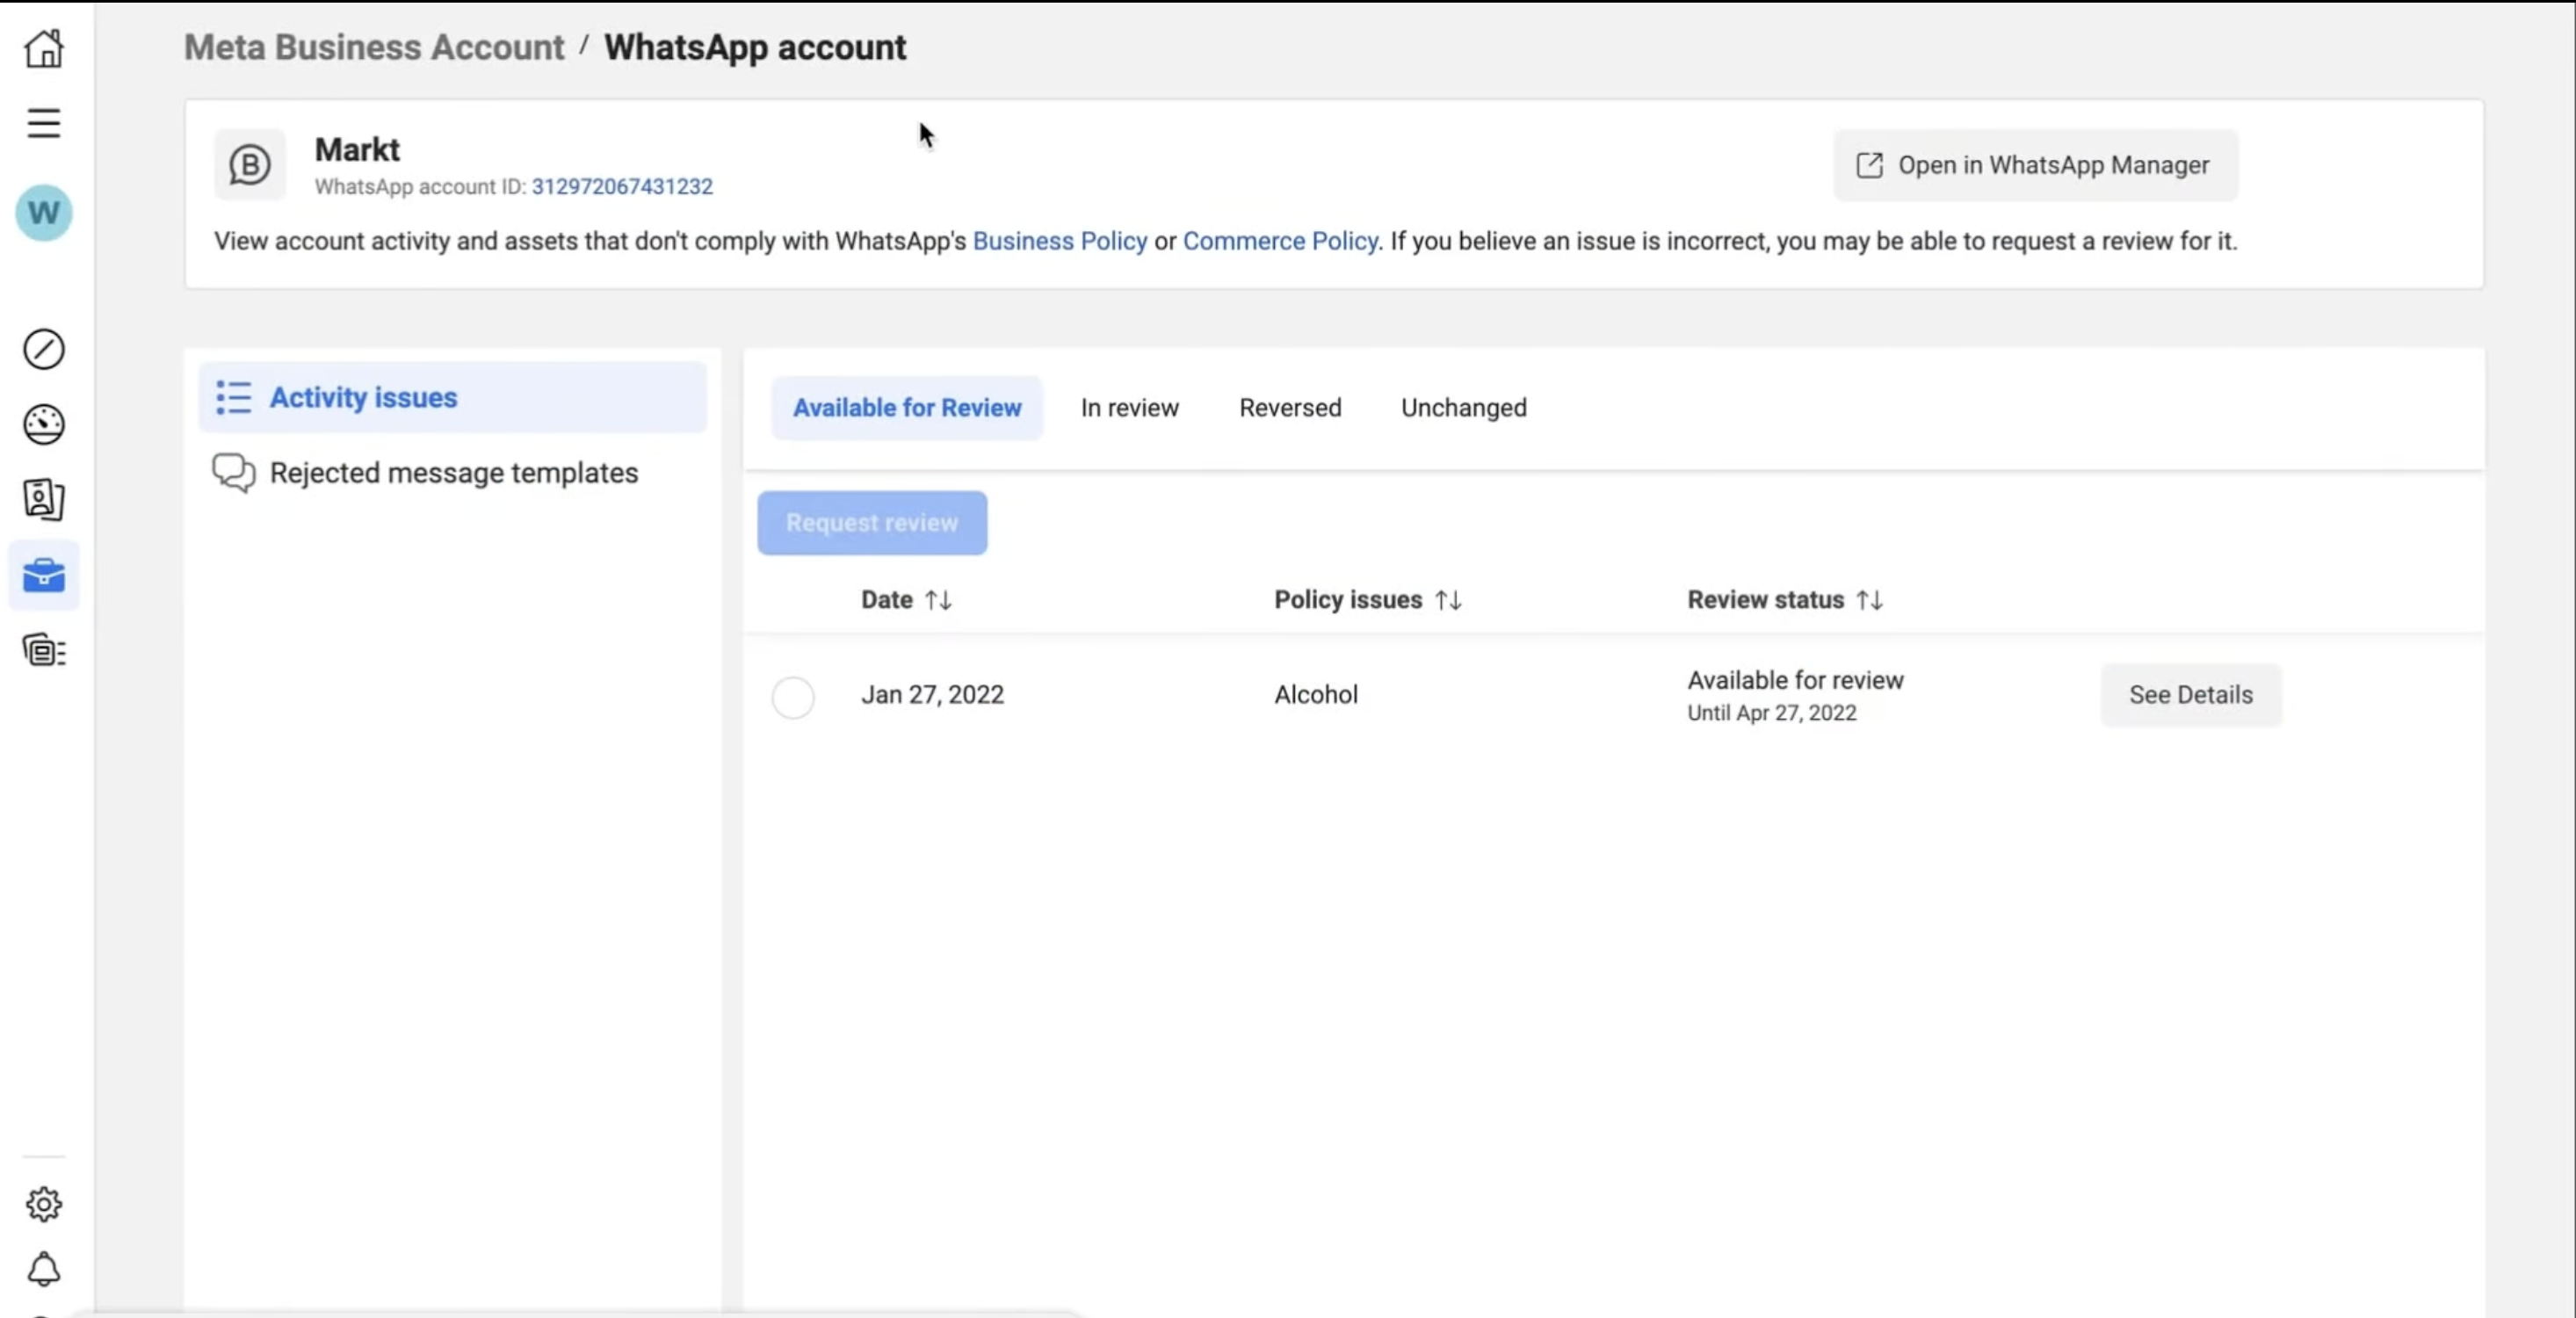Click See Details for Alcohol issue

pos(2190,695)
